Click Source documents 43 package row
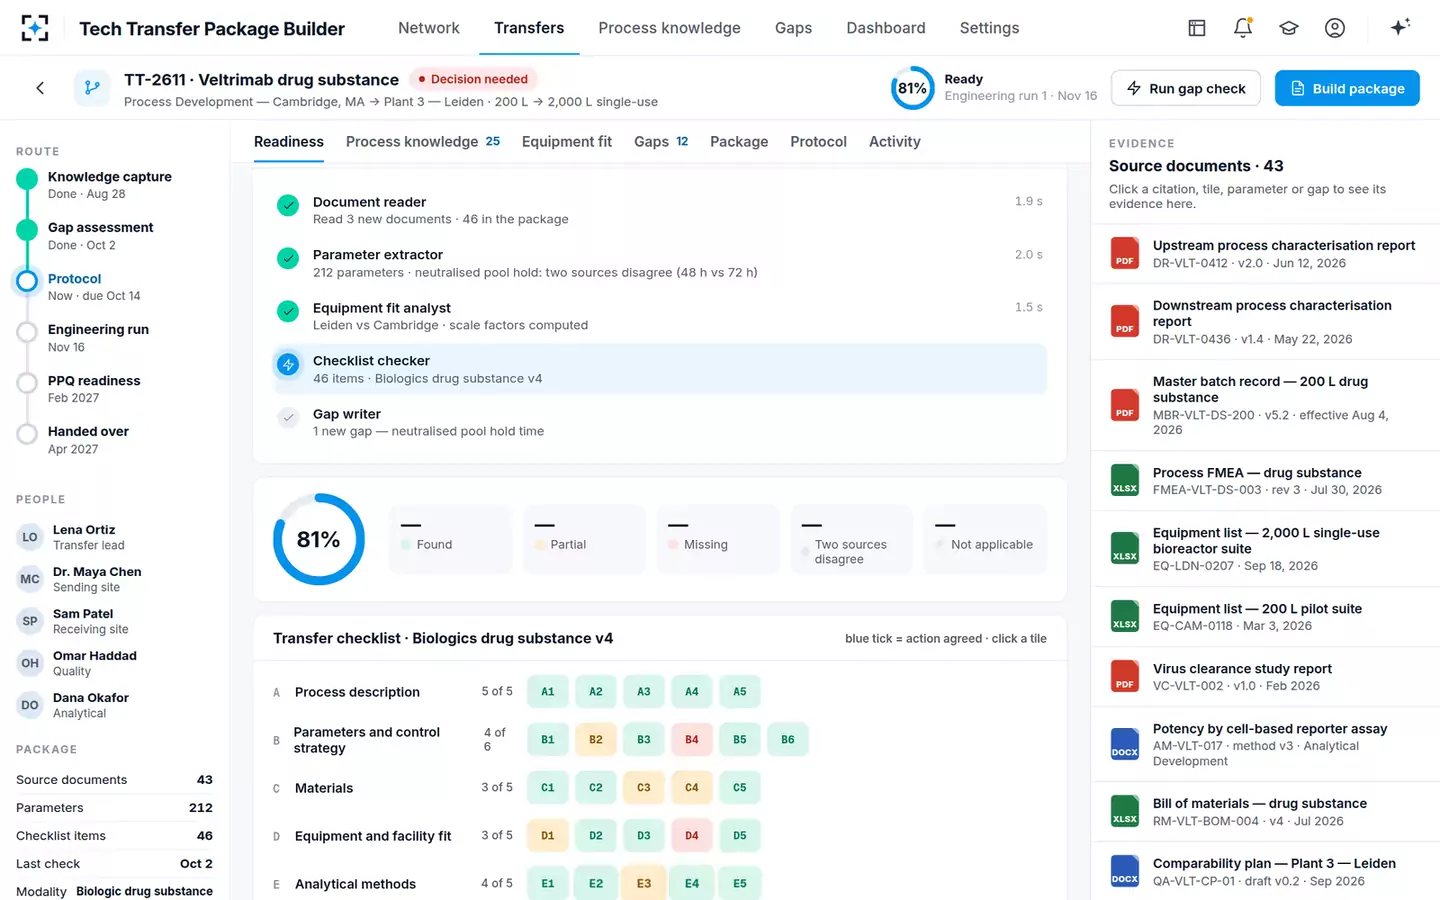The image size is (1440, 900). pos(114,780)
